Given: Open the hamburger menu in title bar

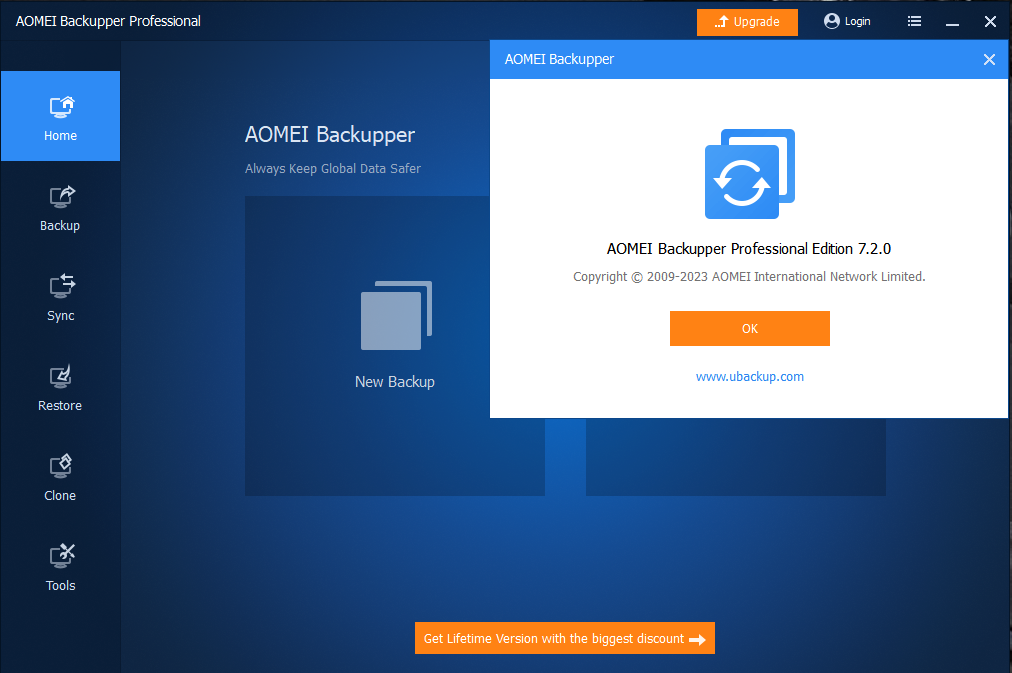Looking at the screenshot, I should [914, 21].
